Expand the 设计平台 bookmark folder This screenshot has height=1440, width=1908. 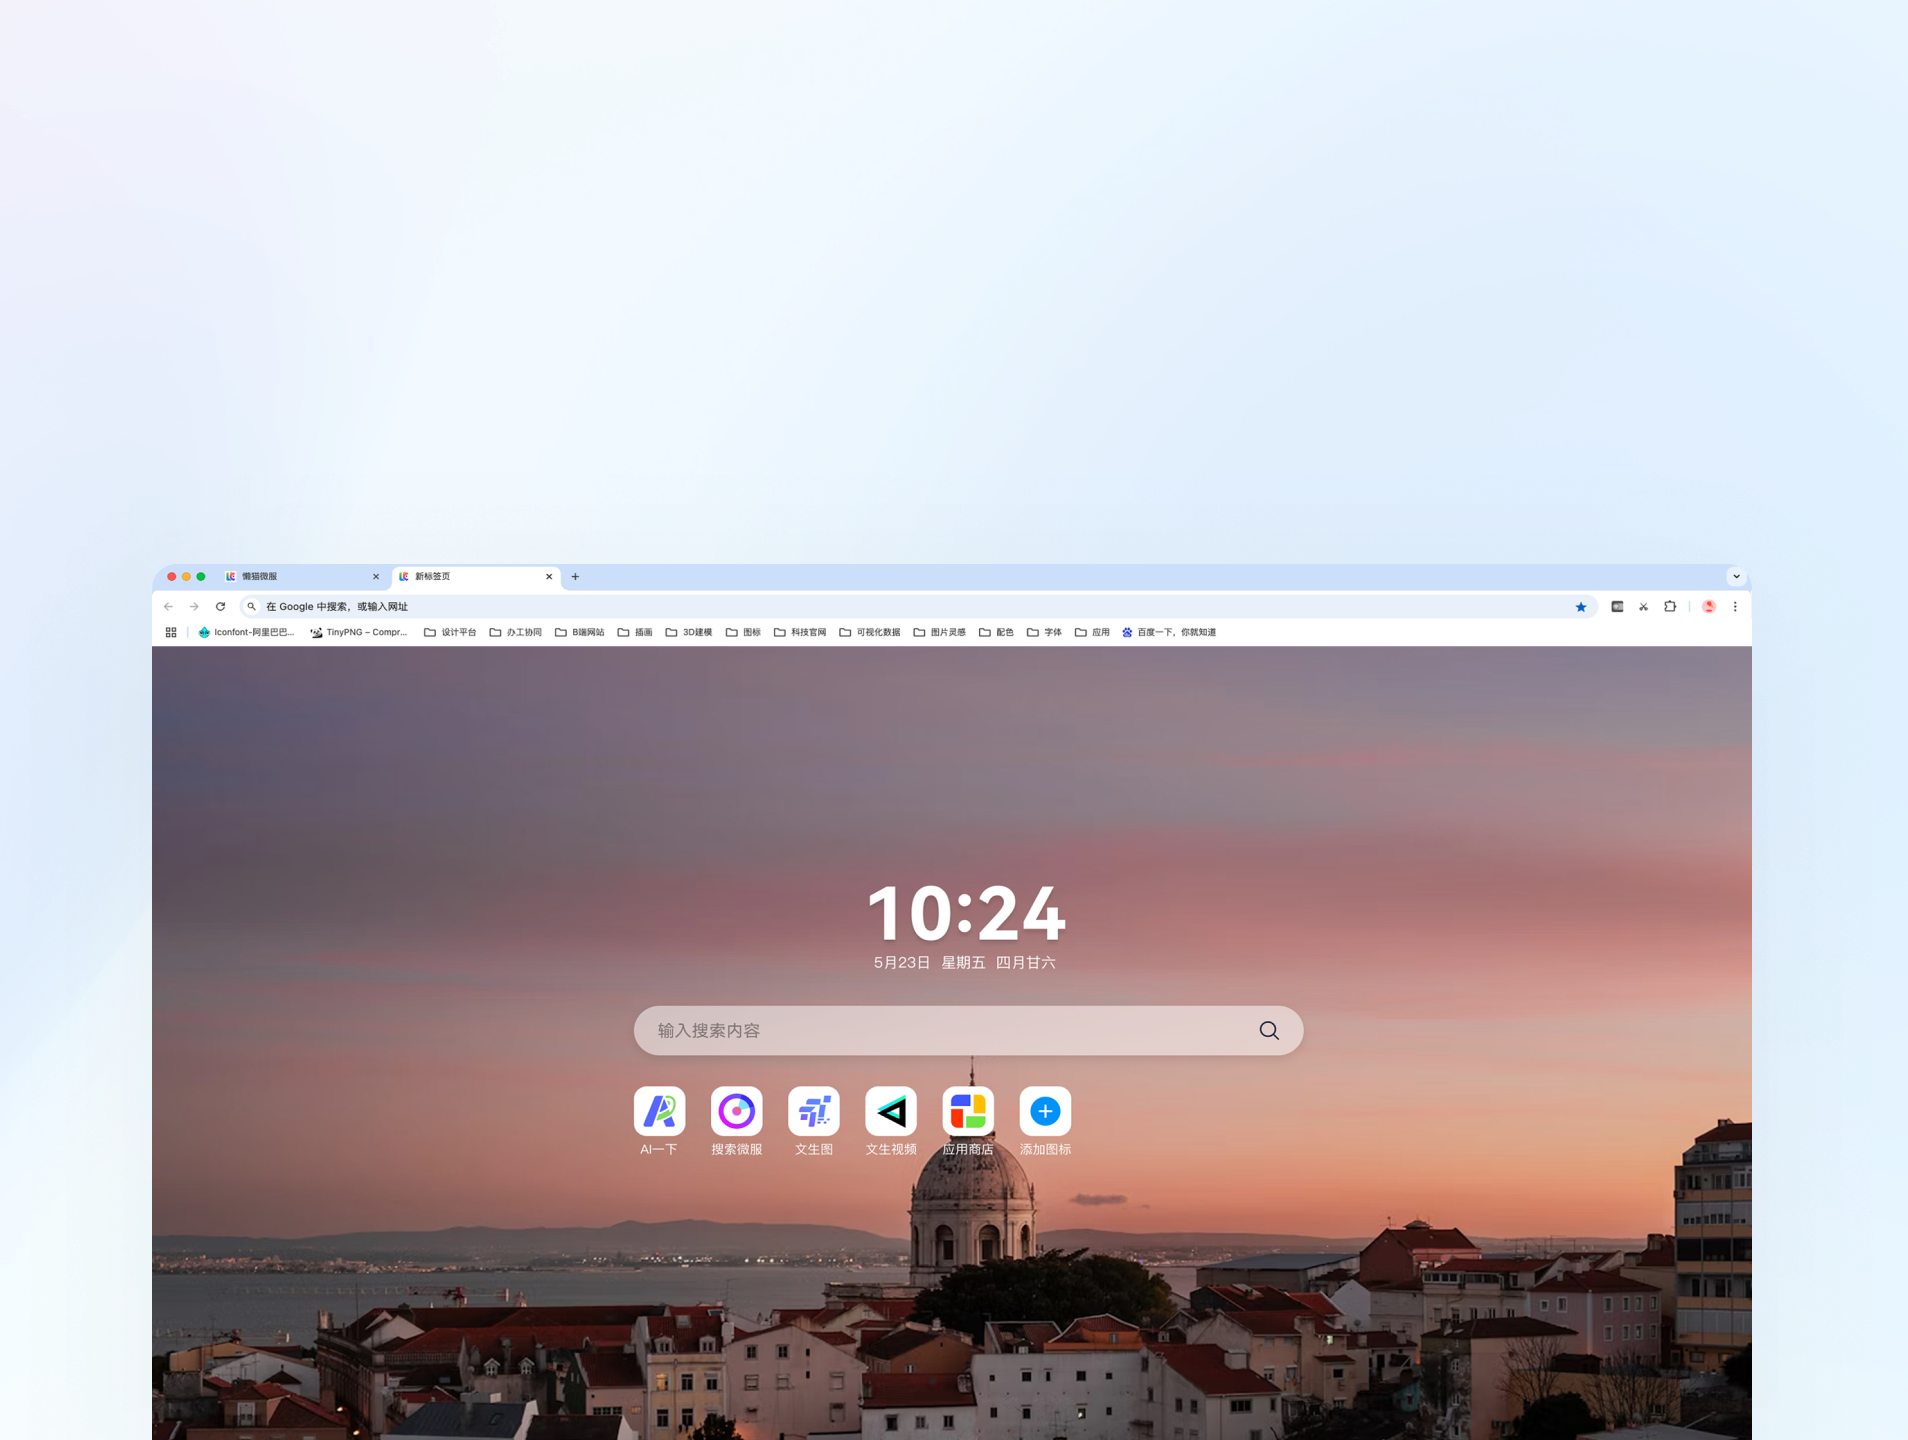coord(450,632)
